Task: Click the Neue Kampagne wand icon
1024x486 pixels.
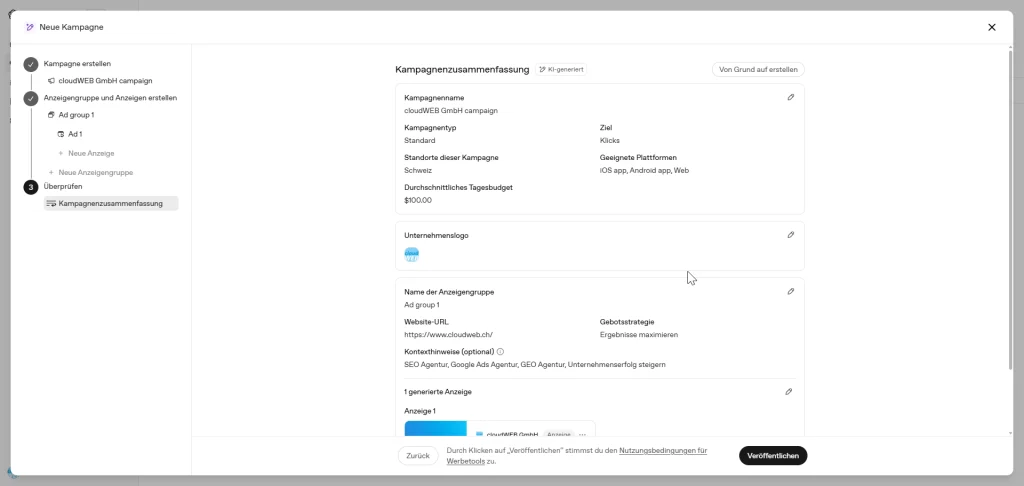Action: (29, 27)
